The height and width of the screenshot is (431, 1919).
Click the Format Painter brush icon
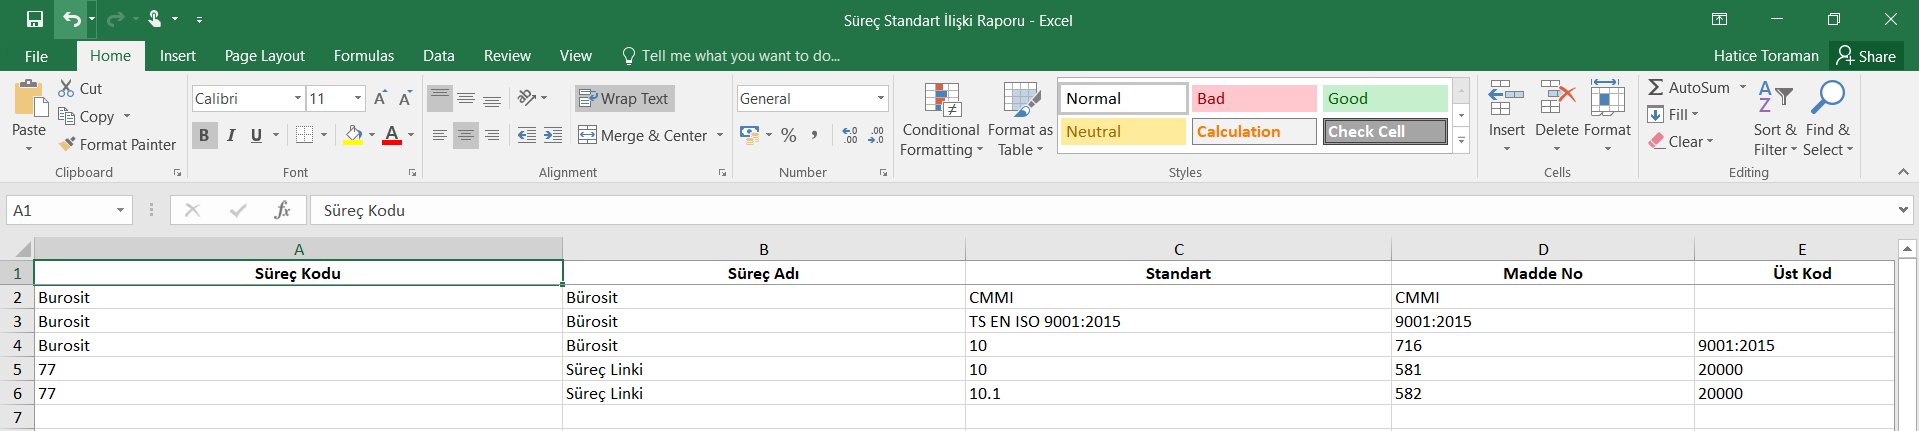pyautogui.click(x=67, y=144)
